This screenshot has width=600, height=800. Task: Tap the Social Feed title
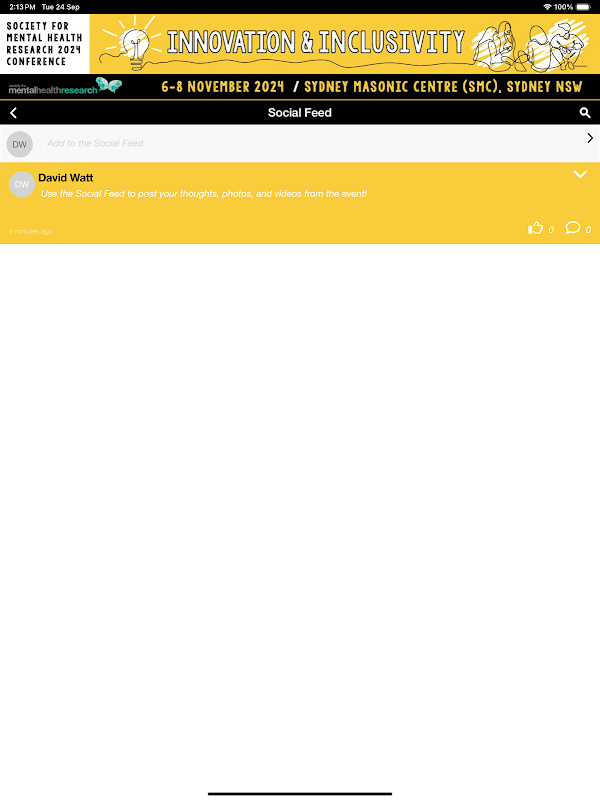[x=300, y=113]
